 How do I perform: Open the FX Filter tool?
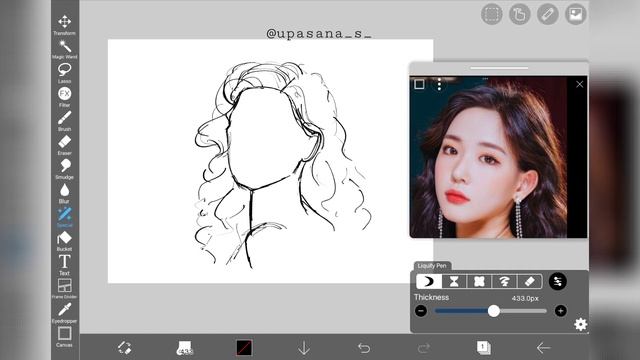click(64, 97)
